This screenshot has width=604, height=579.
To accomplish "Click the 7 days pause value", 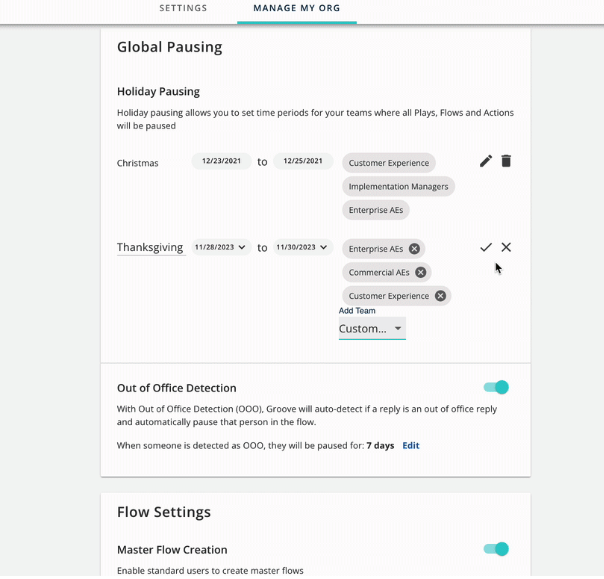I will [380, 446].
